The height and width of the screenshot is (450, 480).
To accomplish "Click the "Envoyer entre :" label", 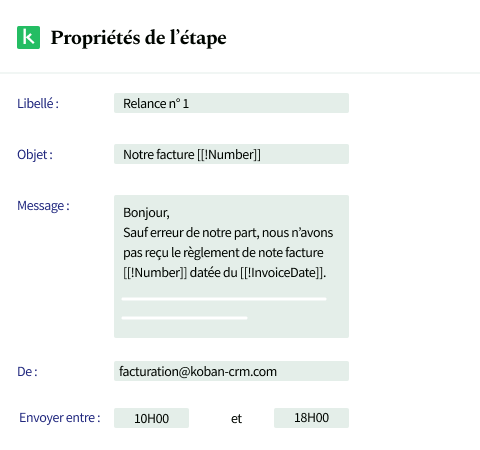I will (x=60, y=418).
